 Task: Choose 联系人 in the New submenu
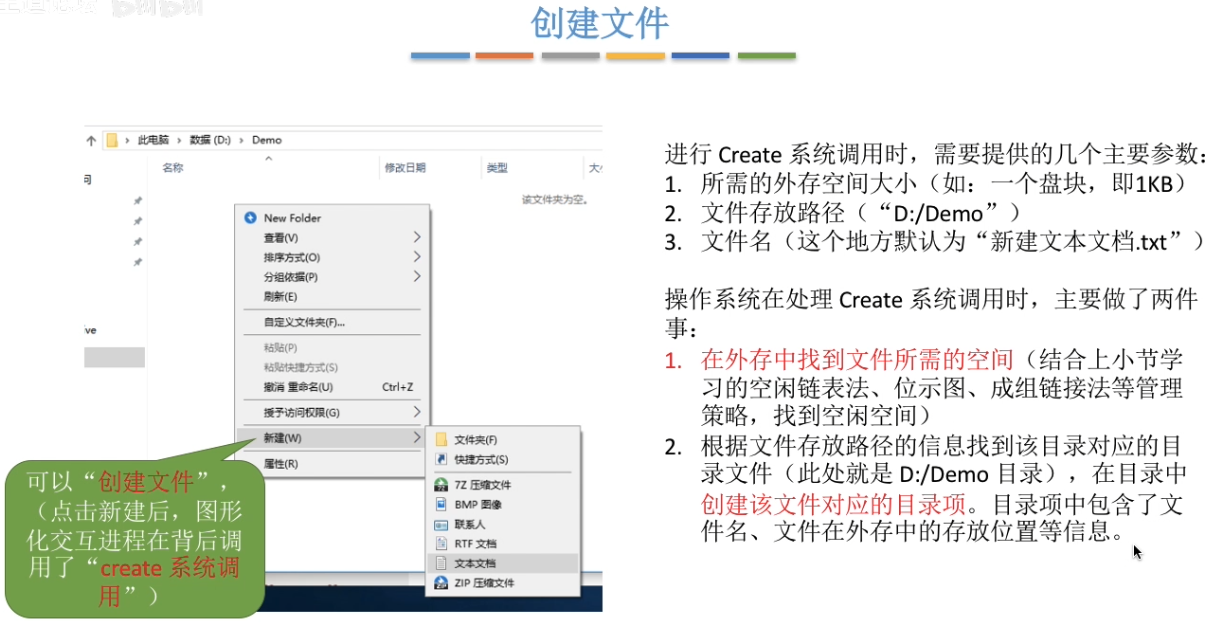(503, 524)
